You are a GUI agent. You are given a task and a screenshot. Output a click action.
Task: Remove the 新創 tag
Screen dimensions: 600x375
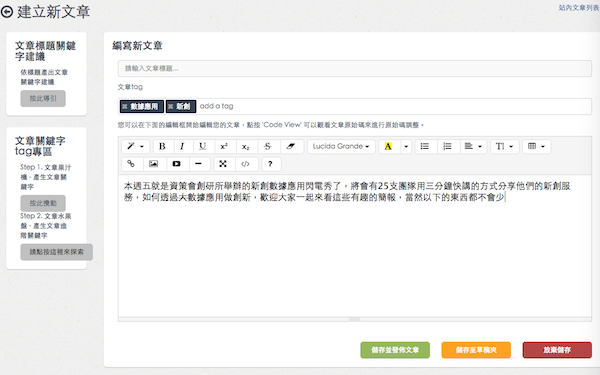click(171, 106)
